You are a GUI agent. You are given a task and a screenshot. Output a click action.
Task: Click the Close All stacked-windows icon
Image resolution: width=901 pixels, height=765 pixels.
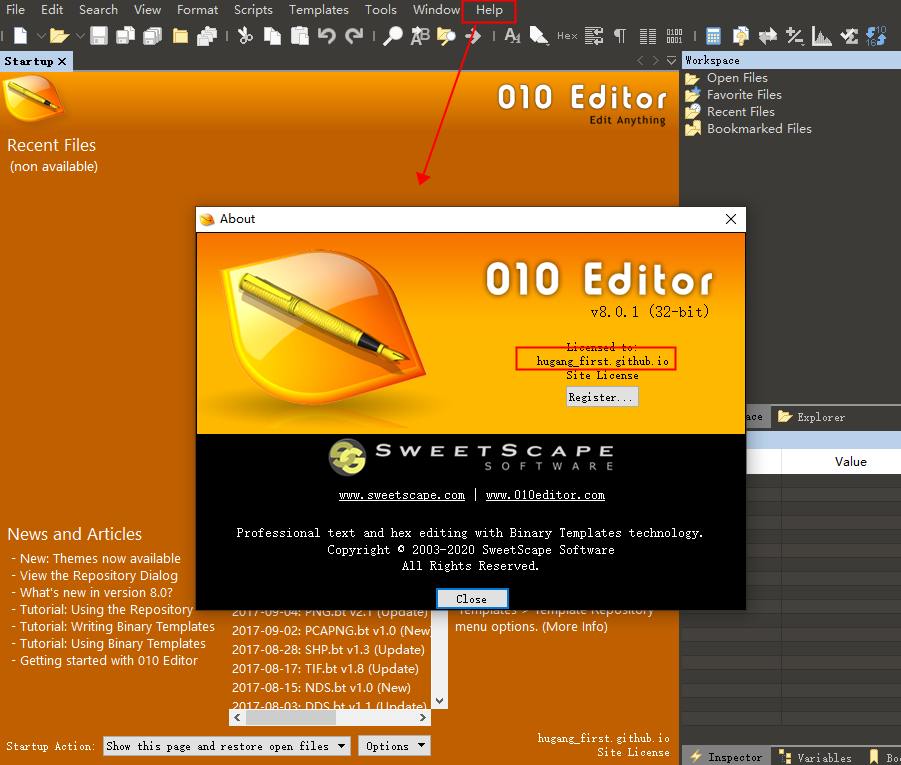pos(207,36)
